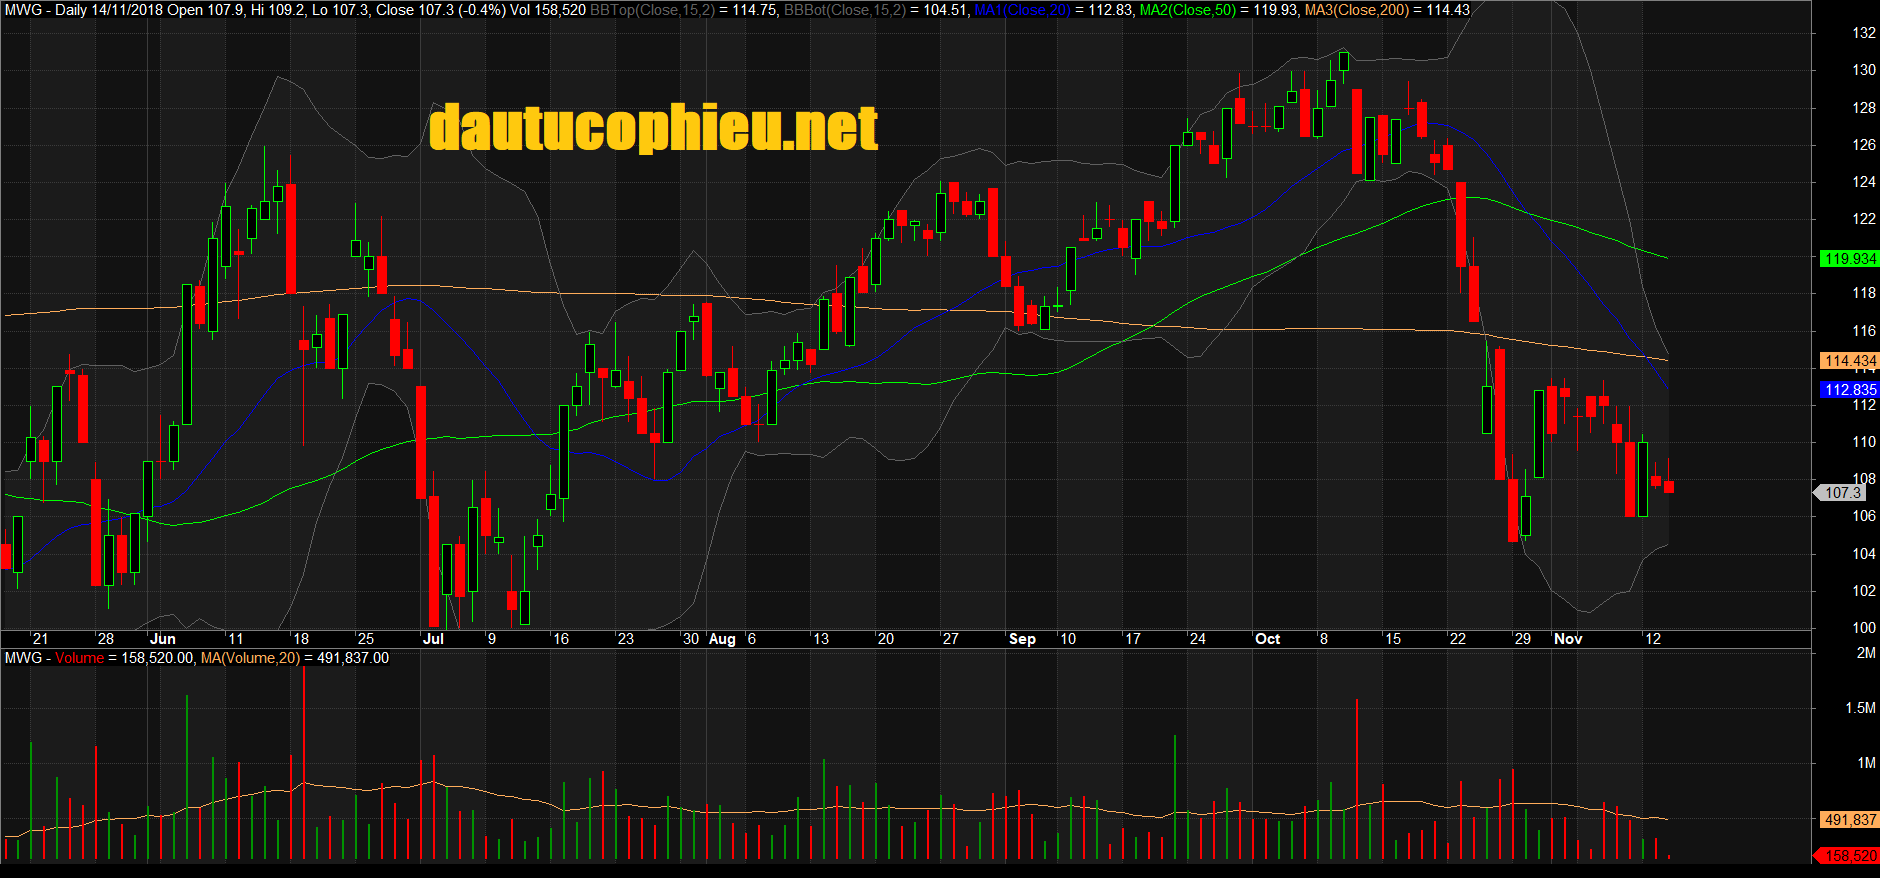Click the Sep label on the date axis

tap(1022, 639)
